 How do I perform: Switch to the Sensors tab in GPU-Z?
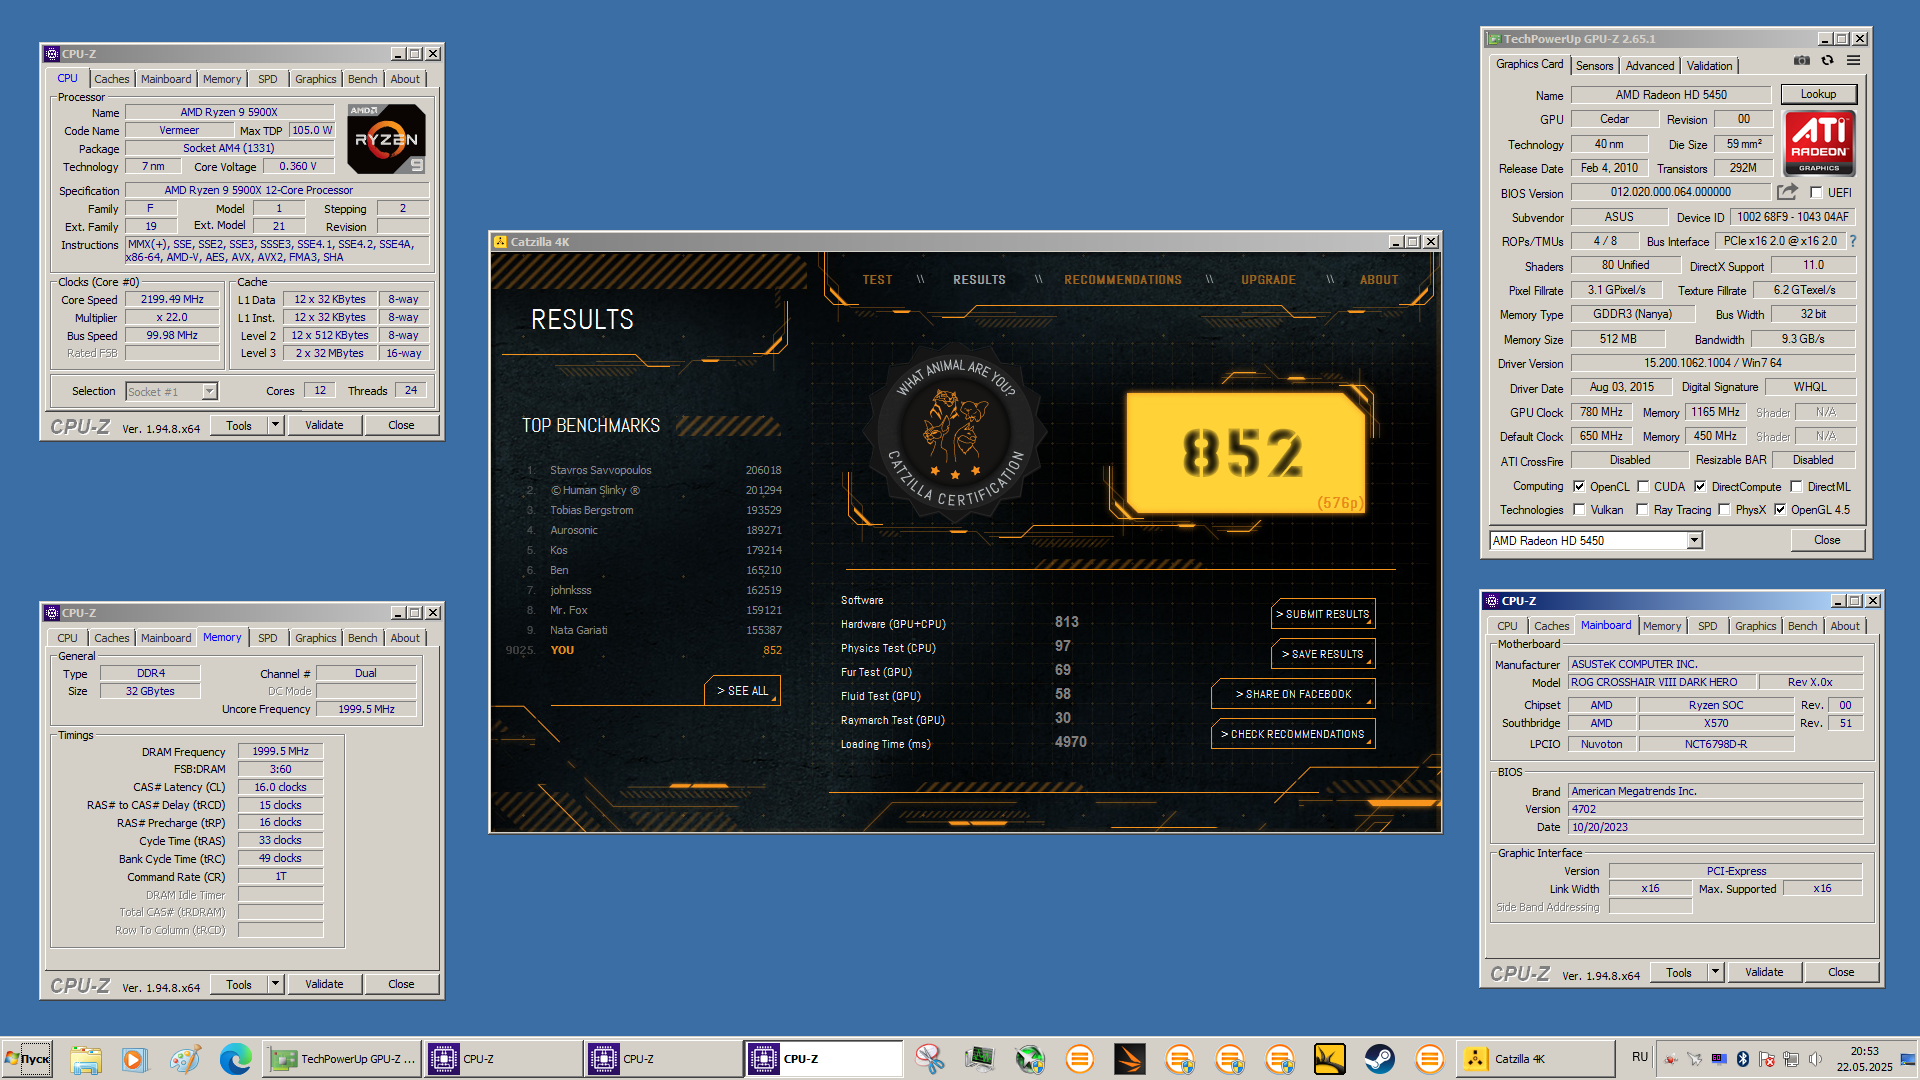coord(1595,66)
